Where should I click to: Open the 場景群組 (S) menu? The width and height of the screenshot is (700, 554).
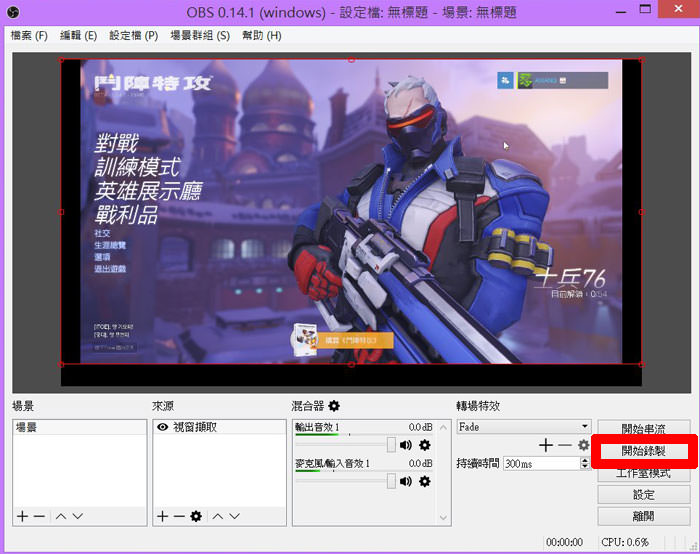tap(200, 35)
